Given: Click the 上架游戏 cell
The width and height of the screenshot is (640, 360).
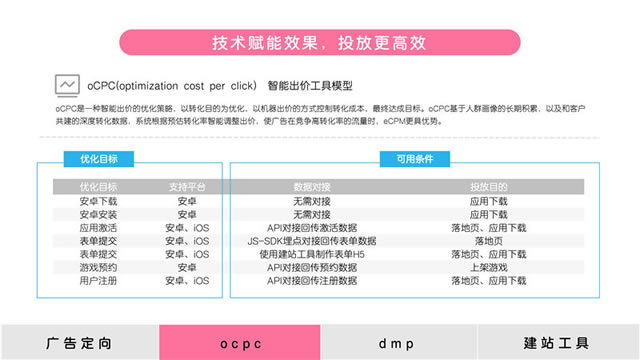Looking at the screenshot, I should [x=489, y=267].
